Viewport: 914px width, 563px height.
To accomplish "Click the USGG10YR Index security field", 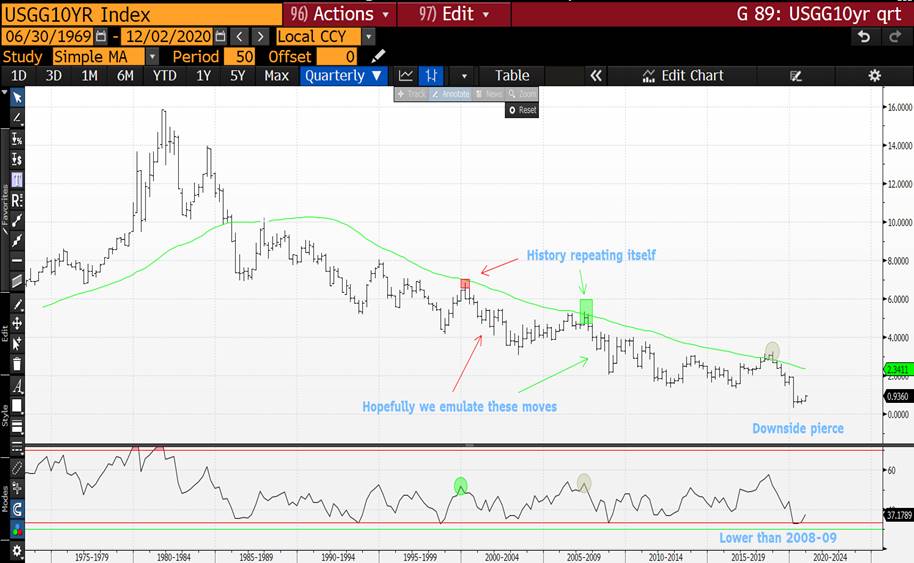I will (141, 14).
